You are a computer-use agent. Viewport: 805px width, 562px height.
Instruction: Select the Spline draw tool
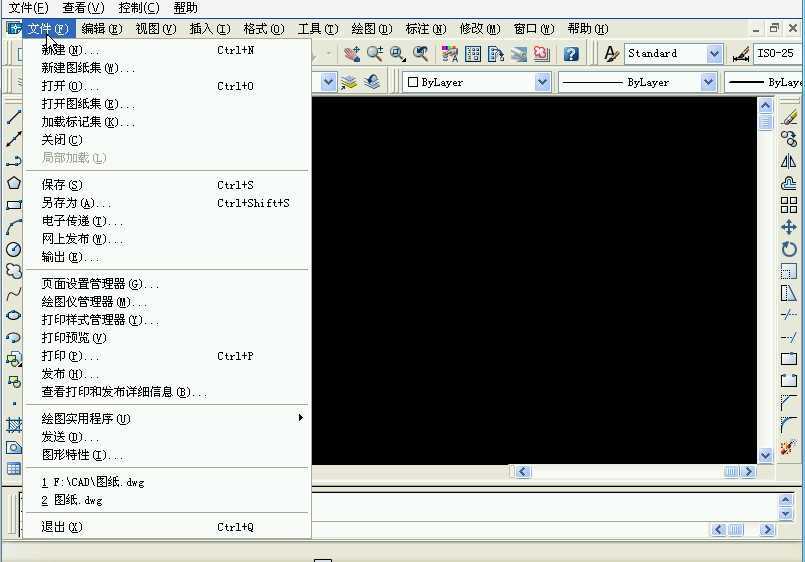[14, 294]
